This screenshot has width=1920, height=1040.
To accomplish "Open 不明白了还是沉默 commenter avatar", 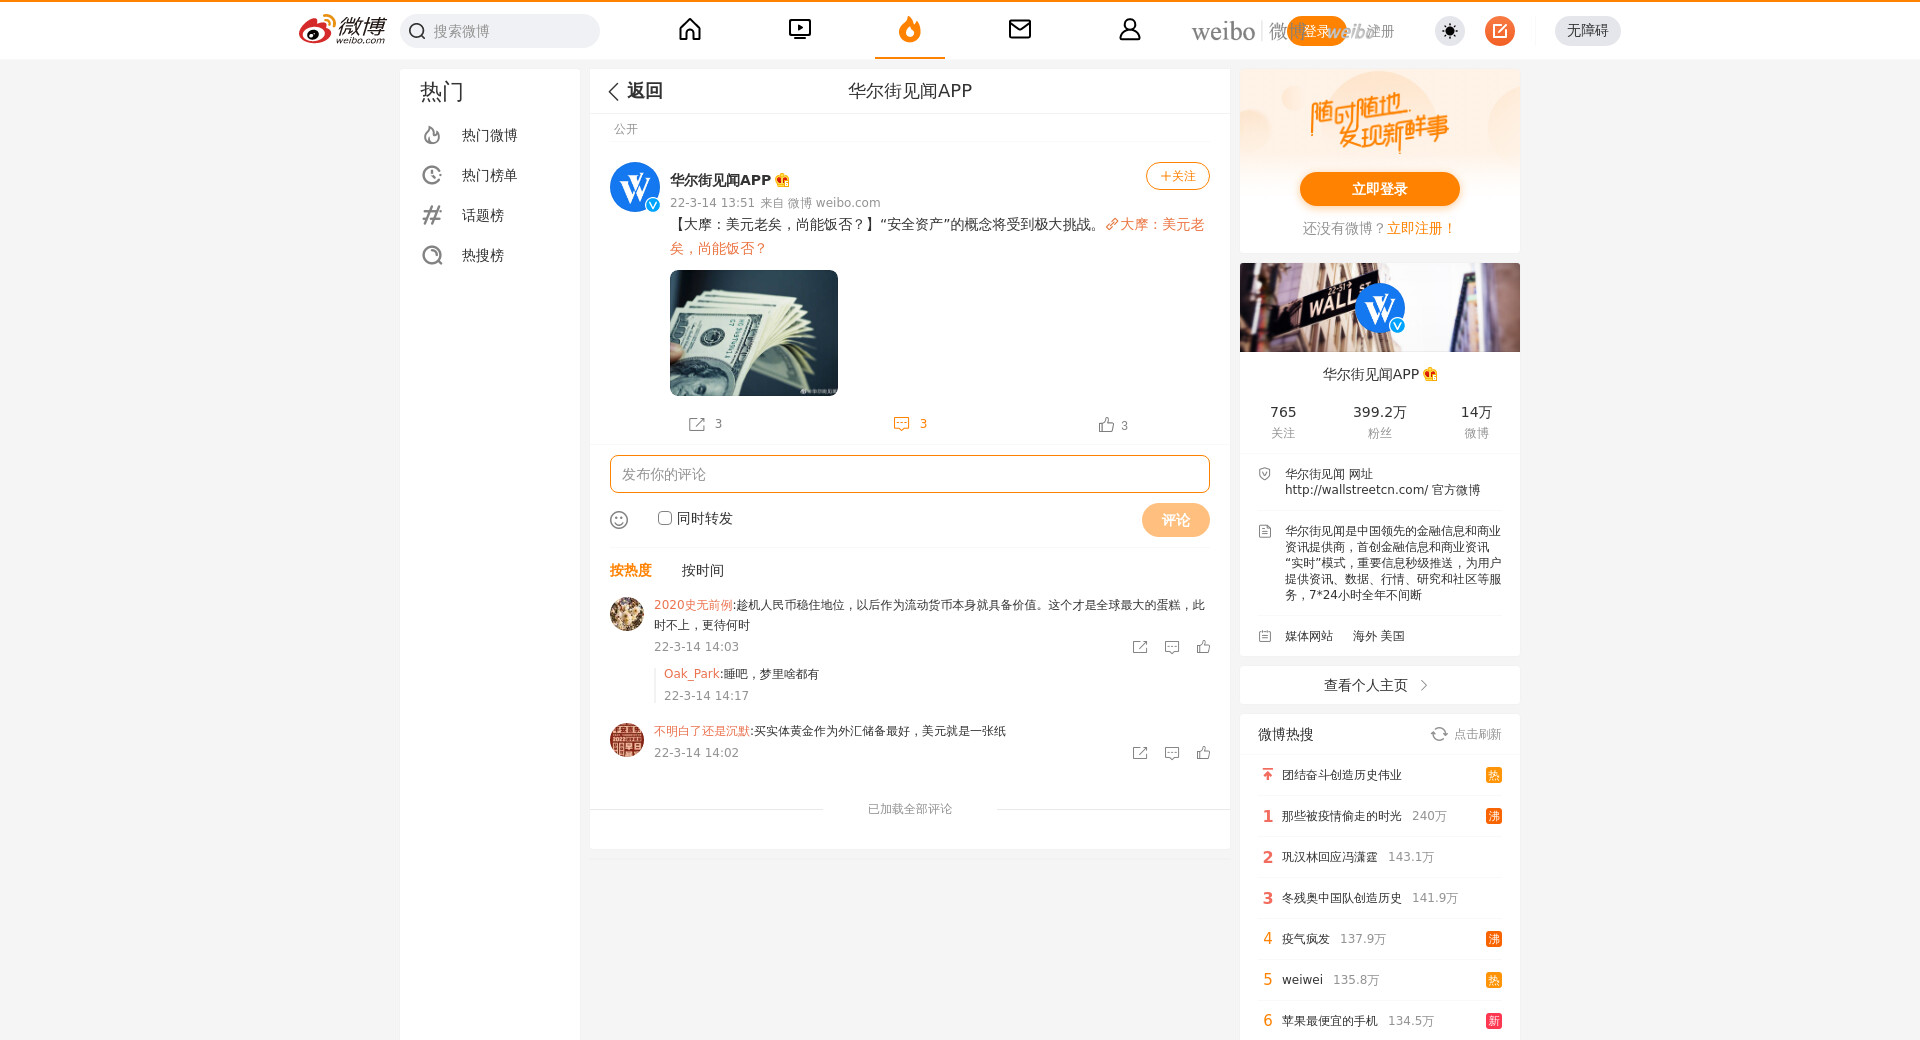I will coord(627,740).
